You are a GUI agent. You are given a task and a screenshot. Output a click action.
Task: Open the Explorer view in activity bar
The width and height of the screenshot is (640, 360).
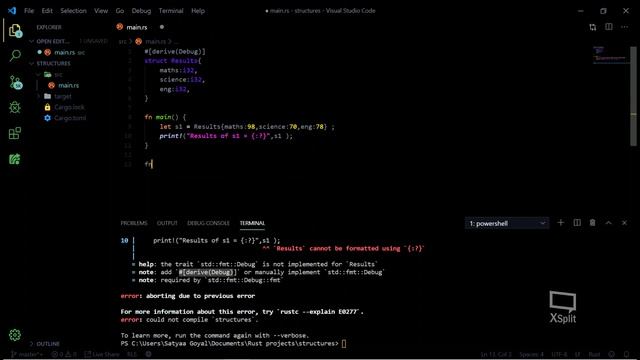coord(15,31)
